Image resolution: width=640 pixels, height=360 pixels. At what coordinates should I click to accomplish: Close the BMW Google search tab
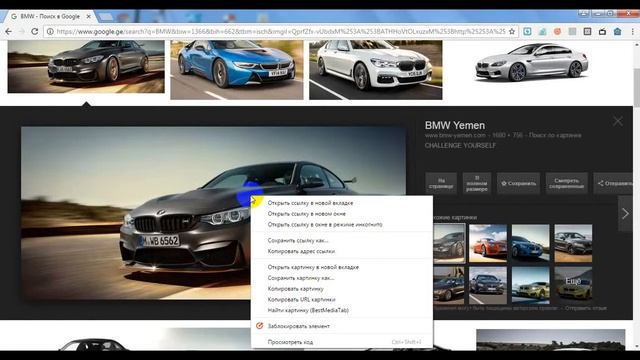coord(88,16)
